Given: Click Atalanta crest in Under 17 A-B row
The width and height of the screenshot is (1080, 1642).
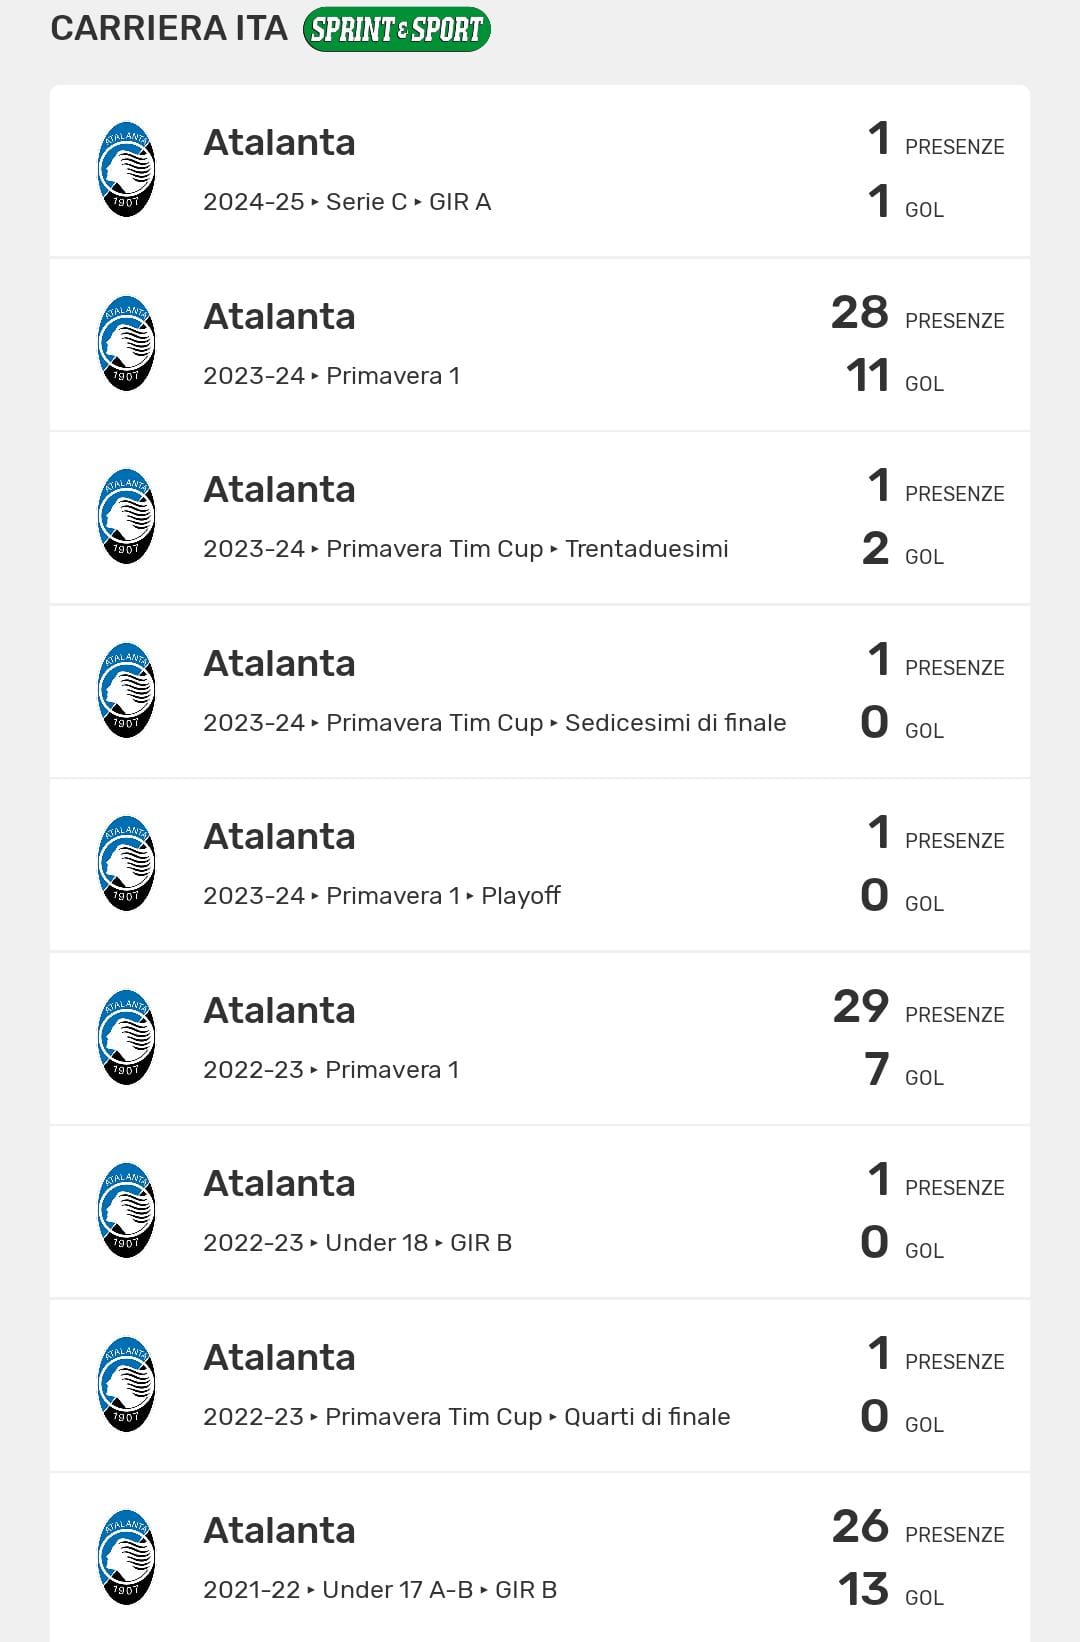Looking at the screenshot, I should coord(126,1558).
